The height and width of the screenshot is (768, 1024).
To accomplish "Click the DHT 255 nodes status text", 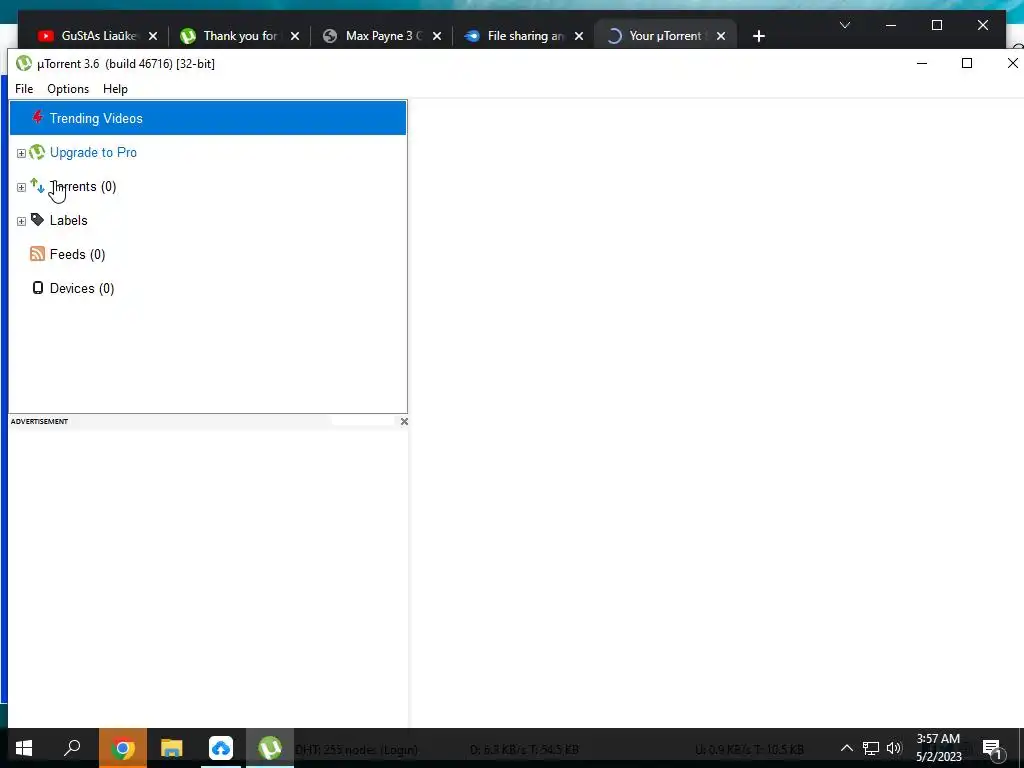I will point(357,750).
